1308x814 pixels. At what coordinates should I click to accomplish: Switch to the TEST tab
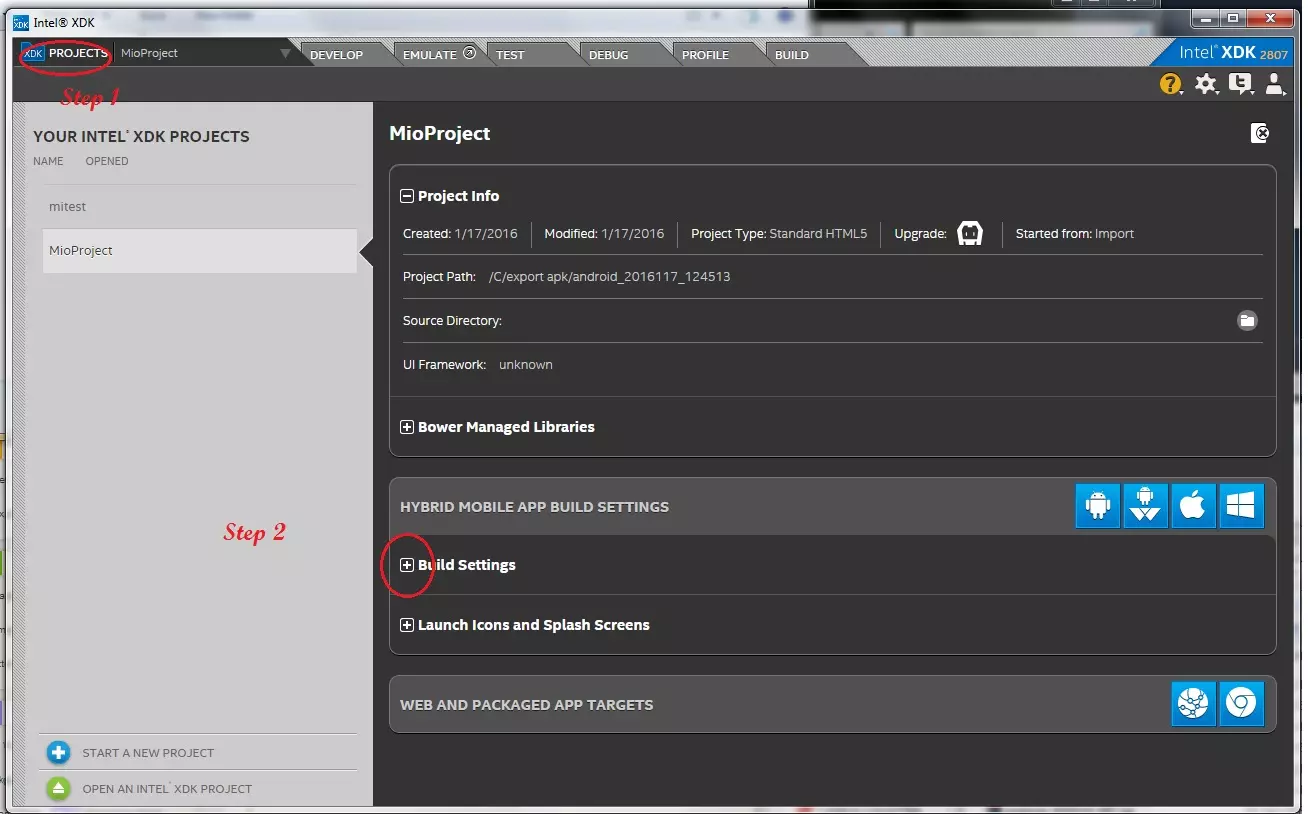510,55
